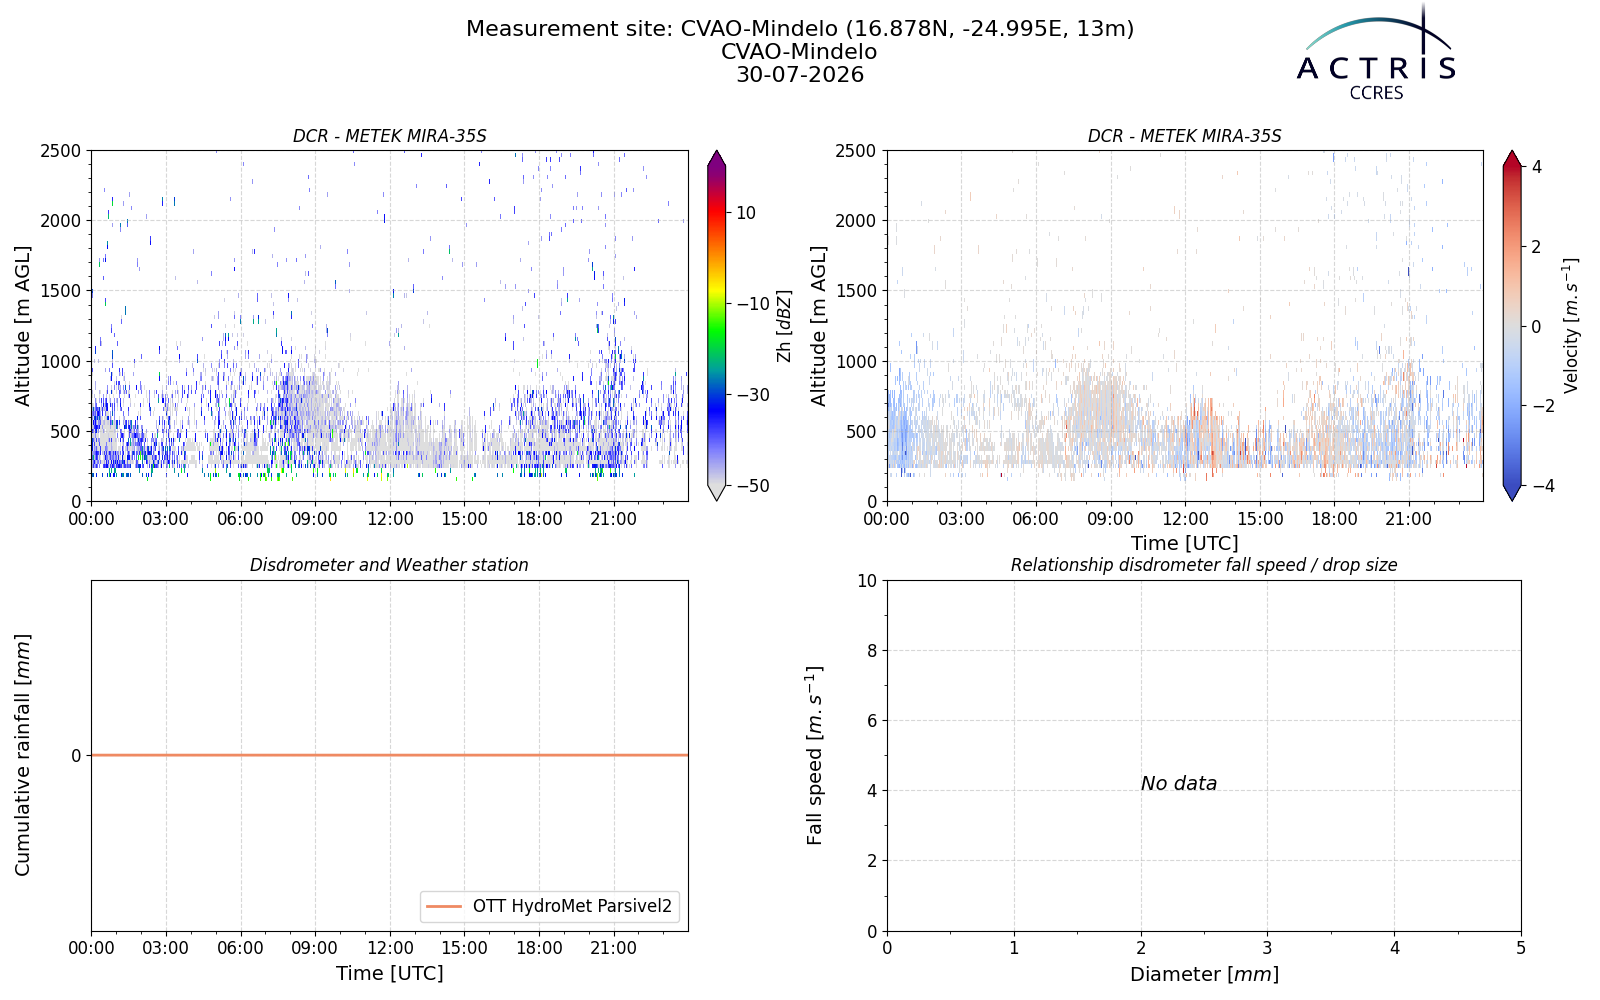The height and width of the screenshot is (1000, 1600).
Task: Click 'Altitude [m AGL]' label of the velocity plot
Action: tap(819, 326)
